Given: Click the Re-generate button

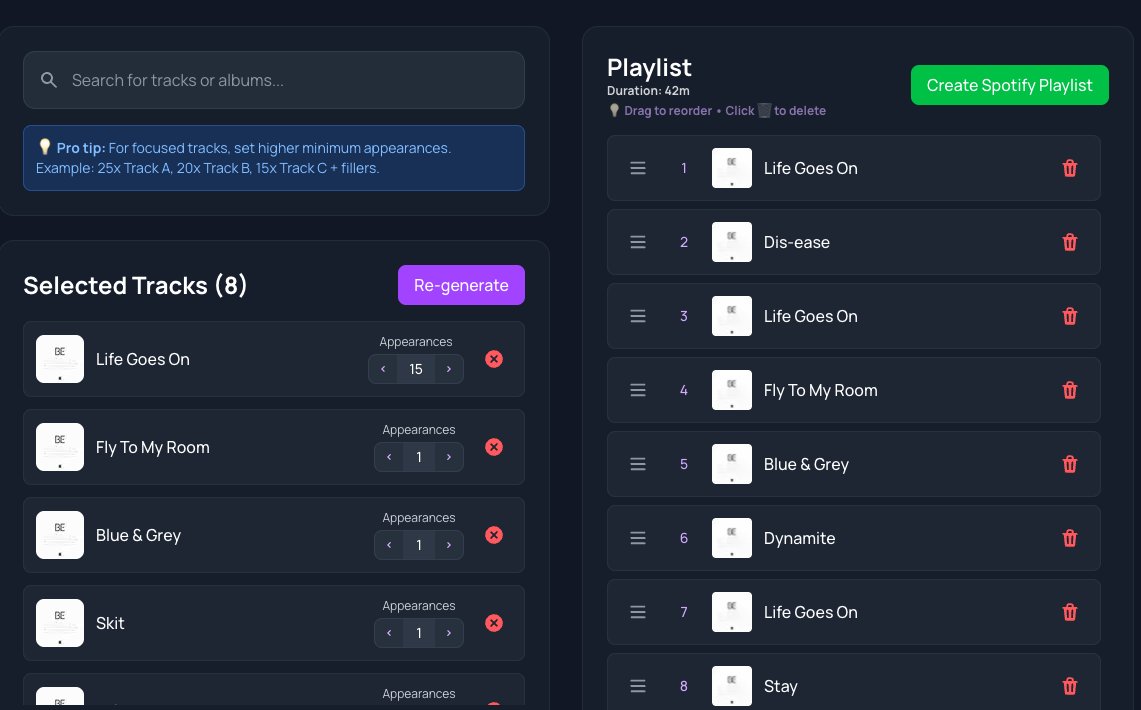Looking at the screenshot, I should (x=461, y=285).
